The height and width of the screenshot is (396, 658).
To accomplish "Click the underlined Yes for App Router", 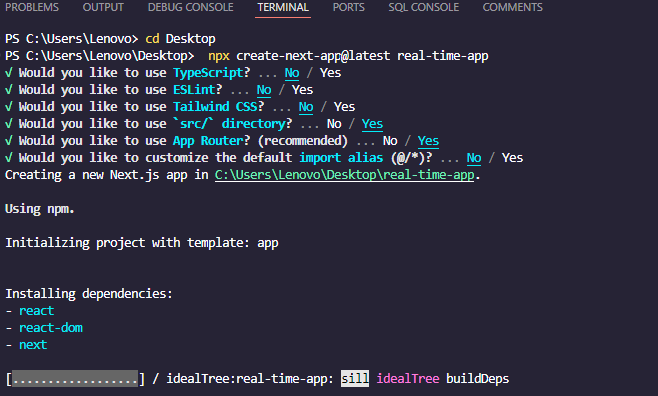I will (x=428, y=141).
